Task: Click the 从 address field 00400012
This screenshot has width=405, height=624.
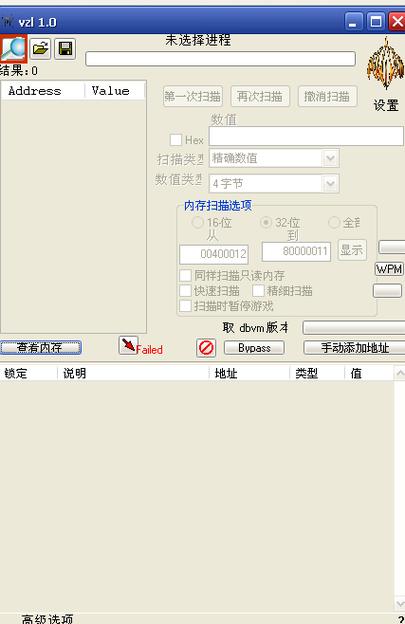Action: coord(214,254)
